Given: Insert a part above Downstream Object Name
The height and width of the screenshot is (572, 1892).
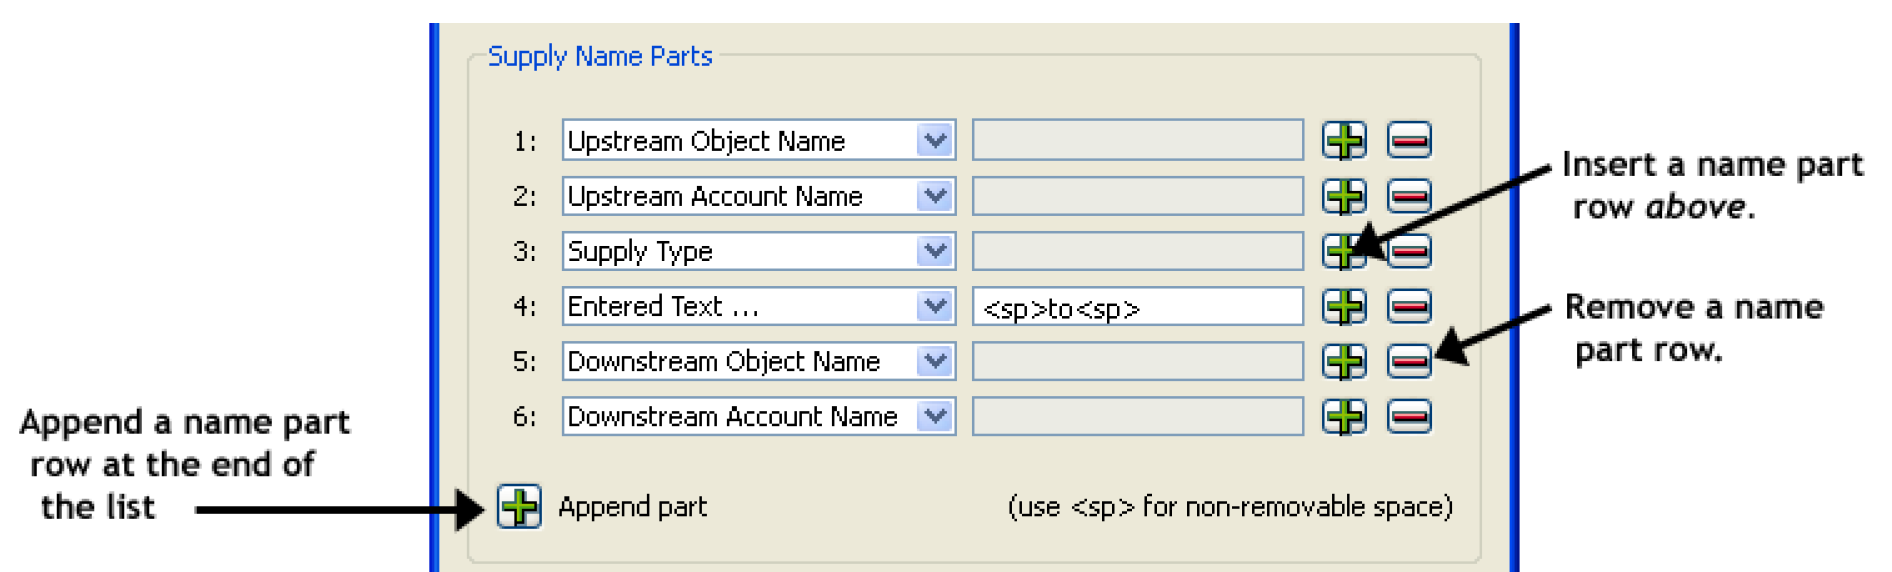Looking at the screenshot, I should pyautogui.click(x=1343, y=361).
